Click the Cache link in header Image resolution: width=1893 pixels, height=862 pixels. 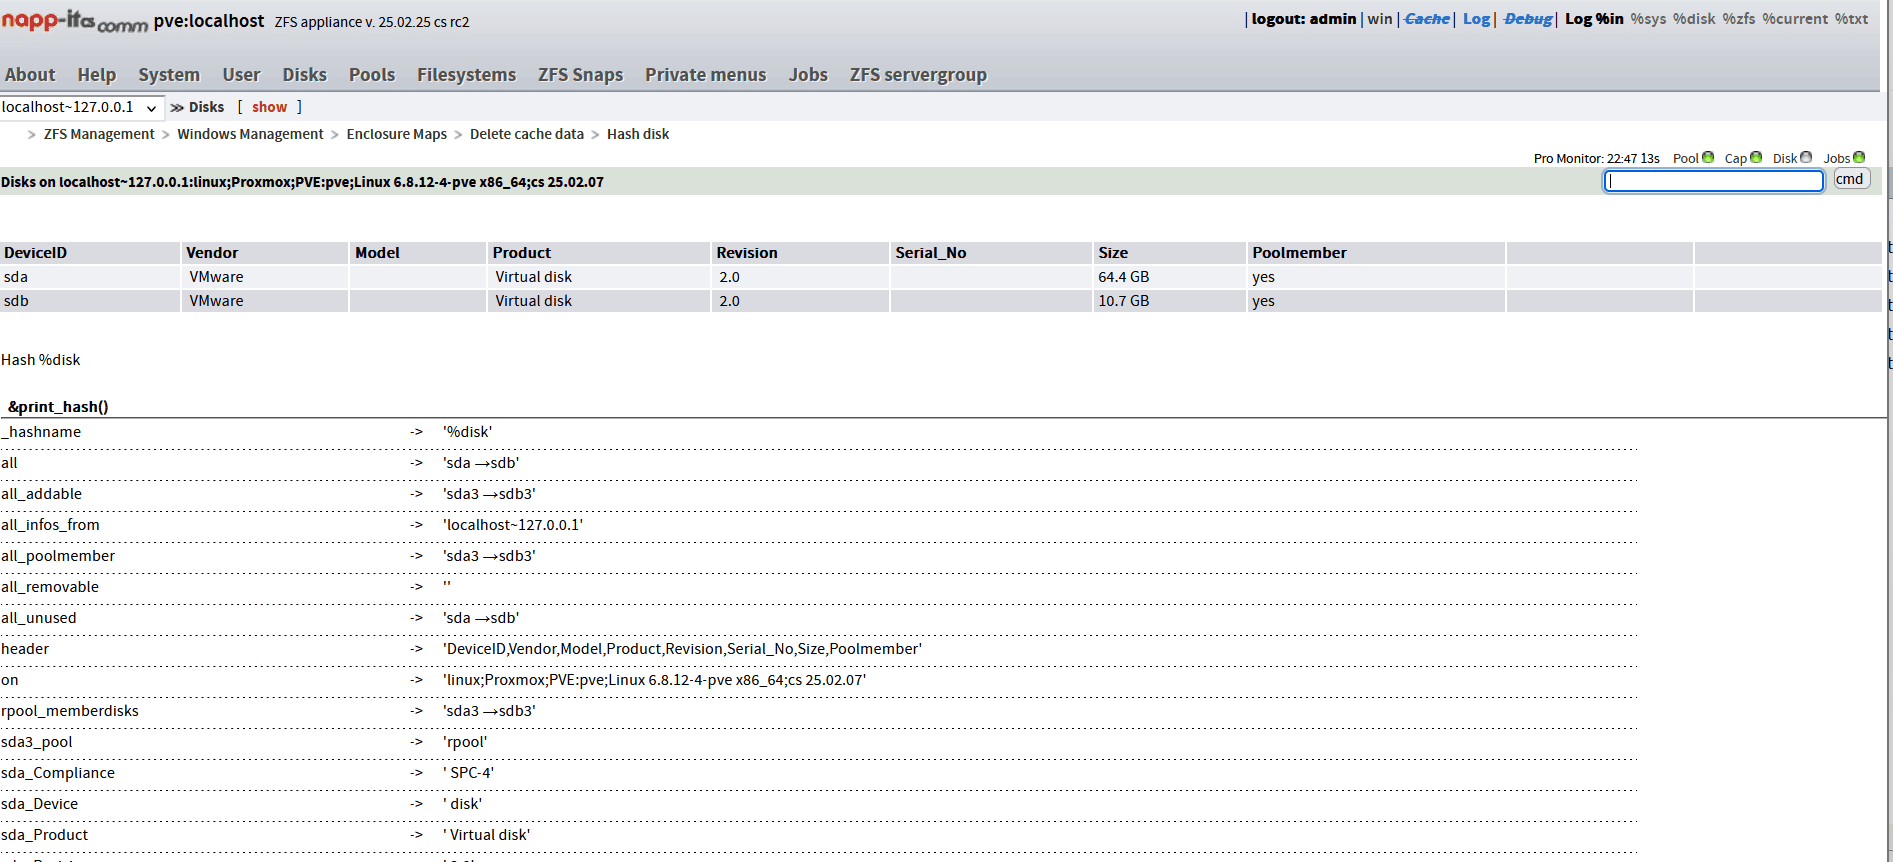tap(1427, 19)
